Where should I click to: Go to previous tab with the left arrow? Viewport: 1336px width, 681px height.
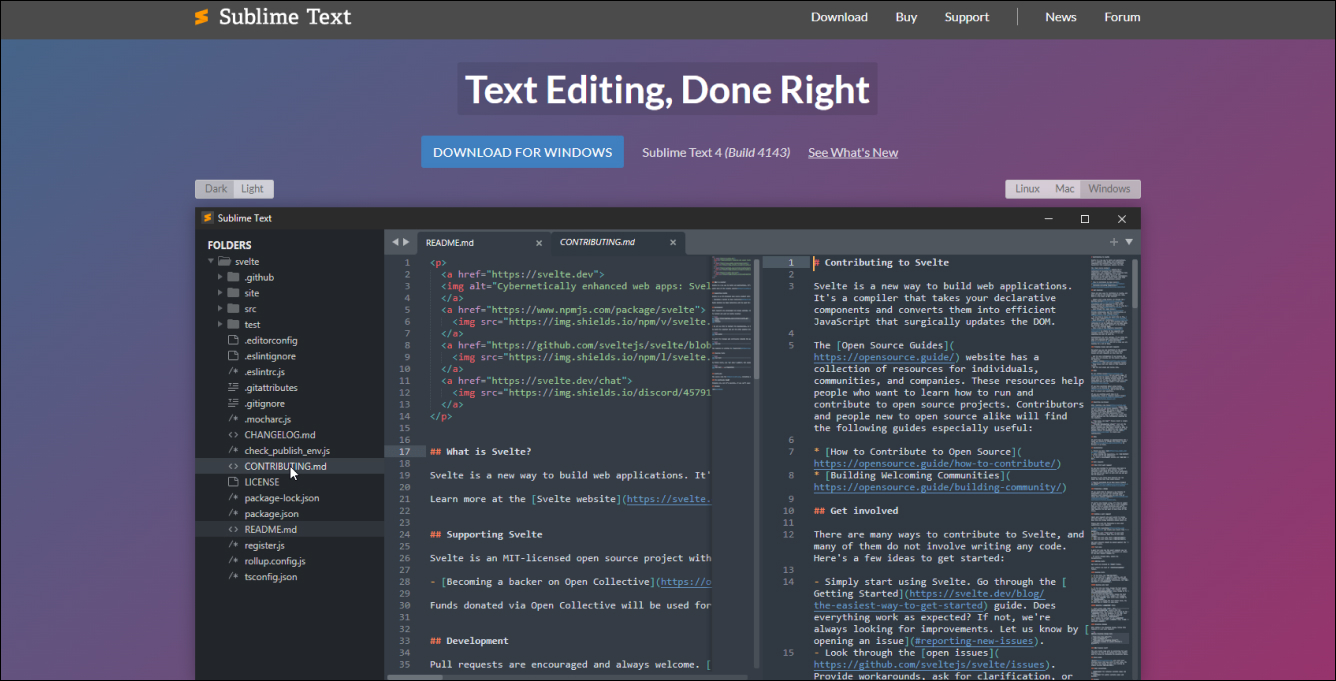395,242
